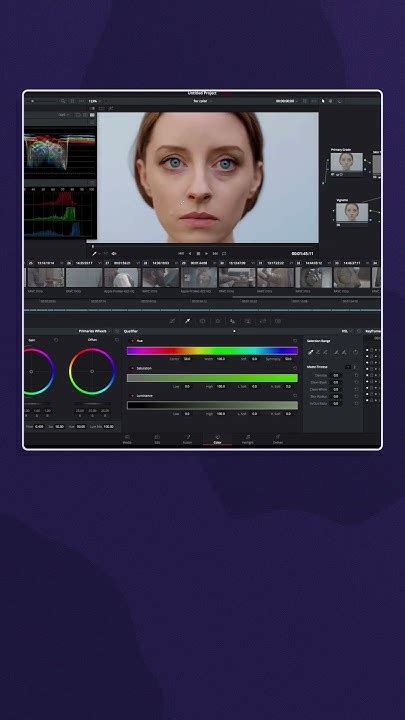Open the Sizing palette icon
The height and width of the screenshot is (720, 405).
tap(278, 321)
